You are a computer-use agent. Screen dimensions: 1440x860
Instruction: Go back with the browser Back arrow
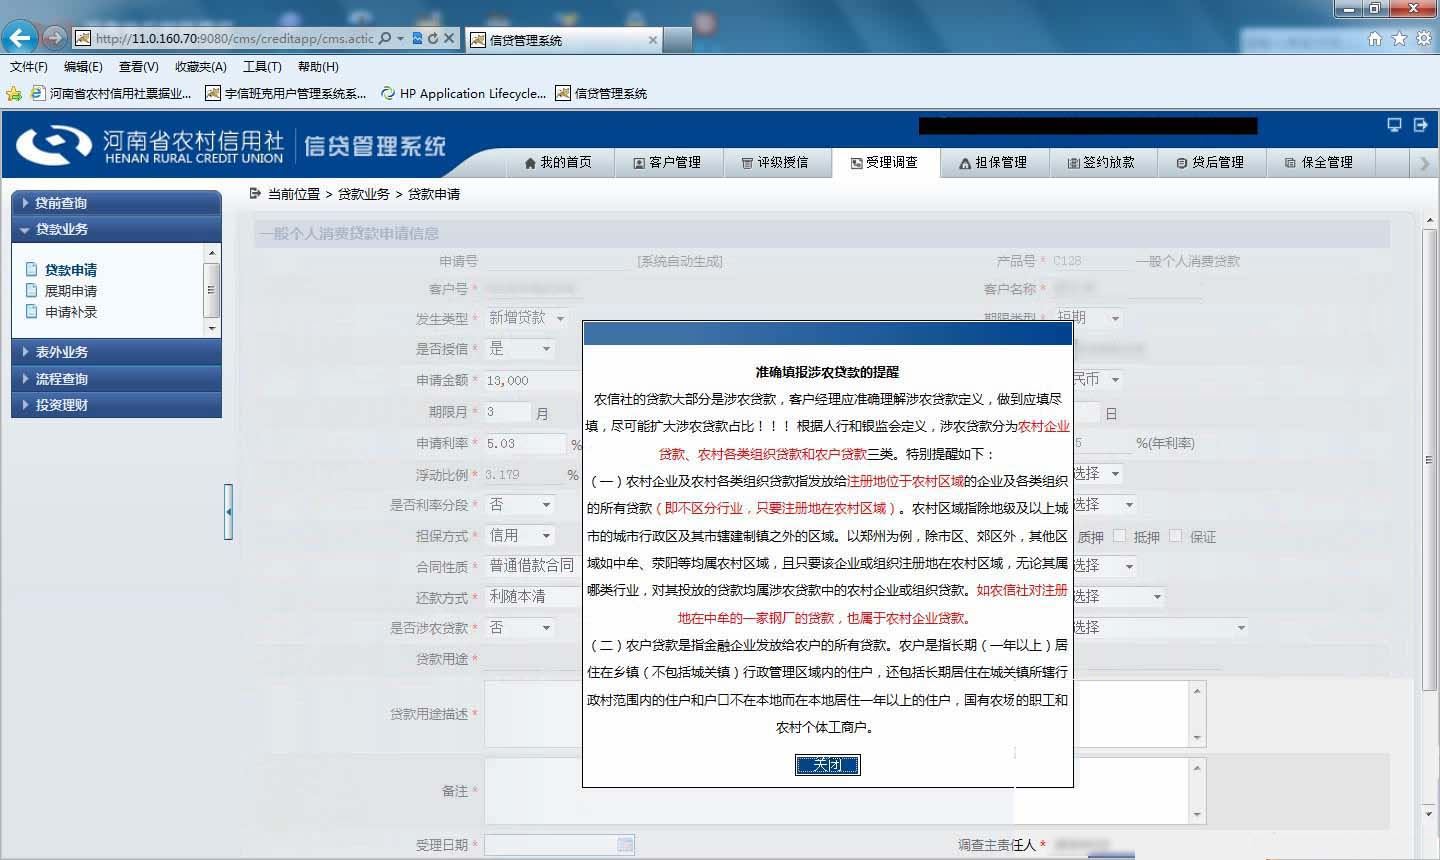pos(20,38)
